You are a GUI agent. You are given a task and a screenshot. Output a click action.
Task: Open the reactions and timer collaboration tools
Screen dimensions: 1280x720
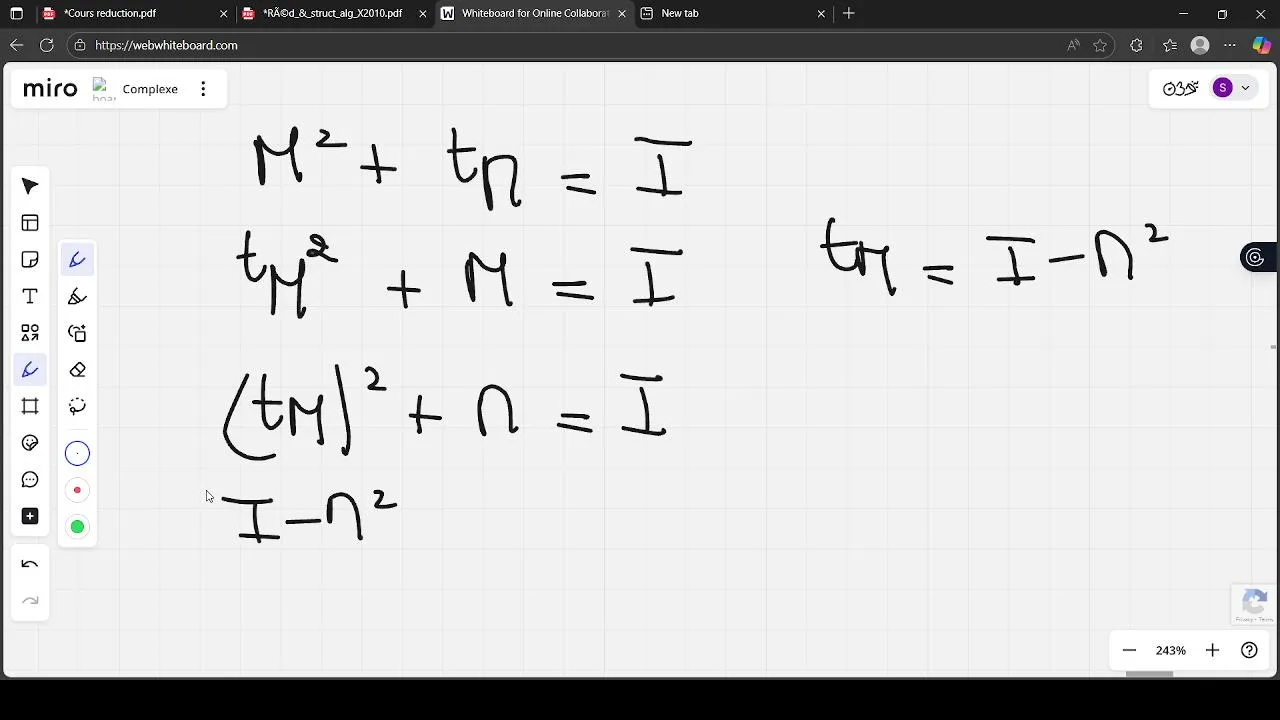point(1180,88)
